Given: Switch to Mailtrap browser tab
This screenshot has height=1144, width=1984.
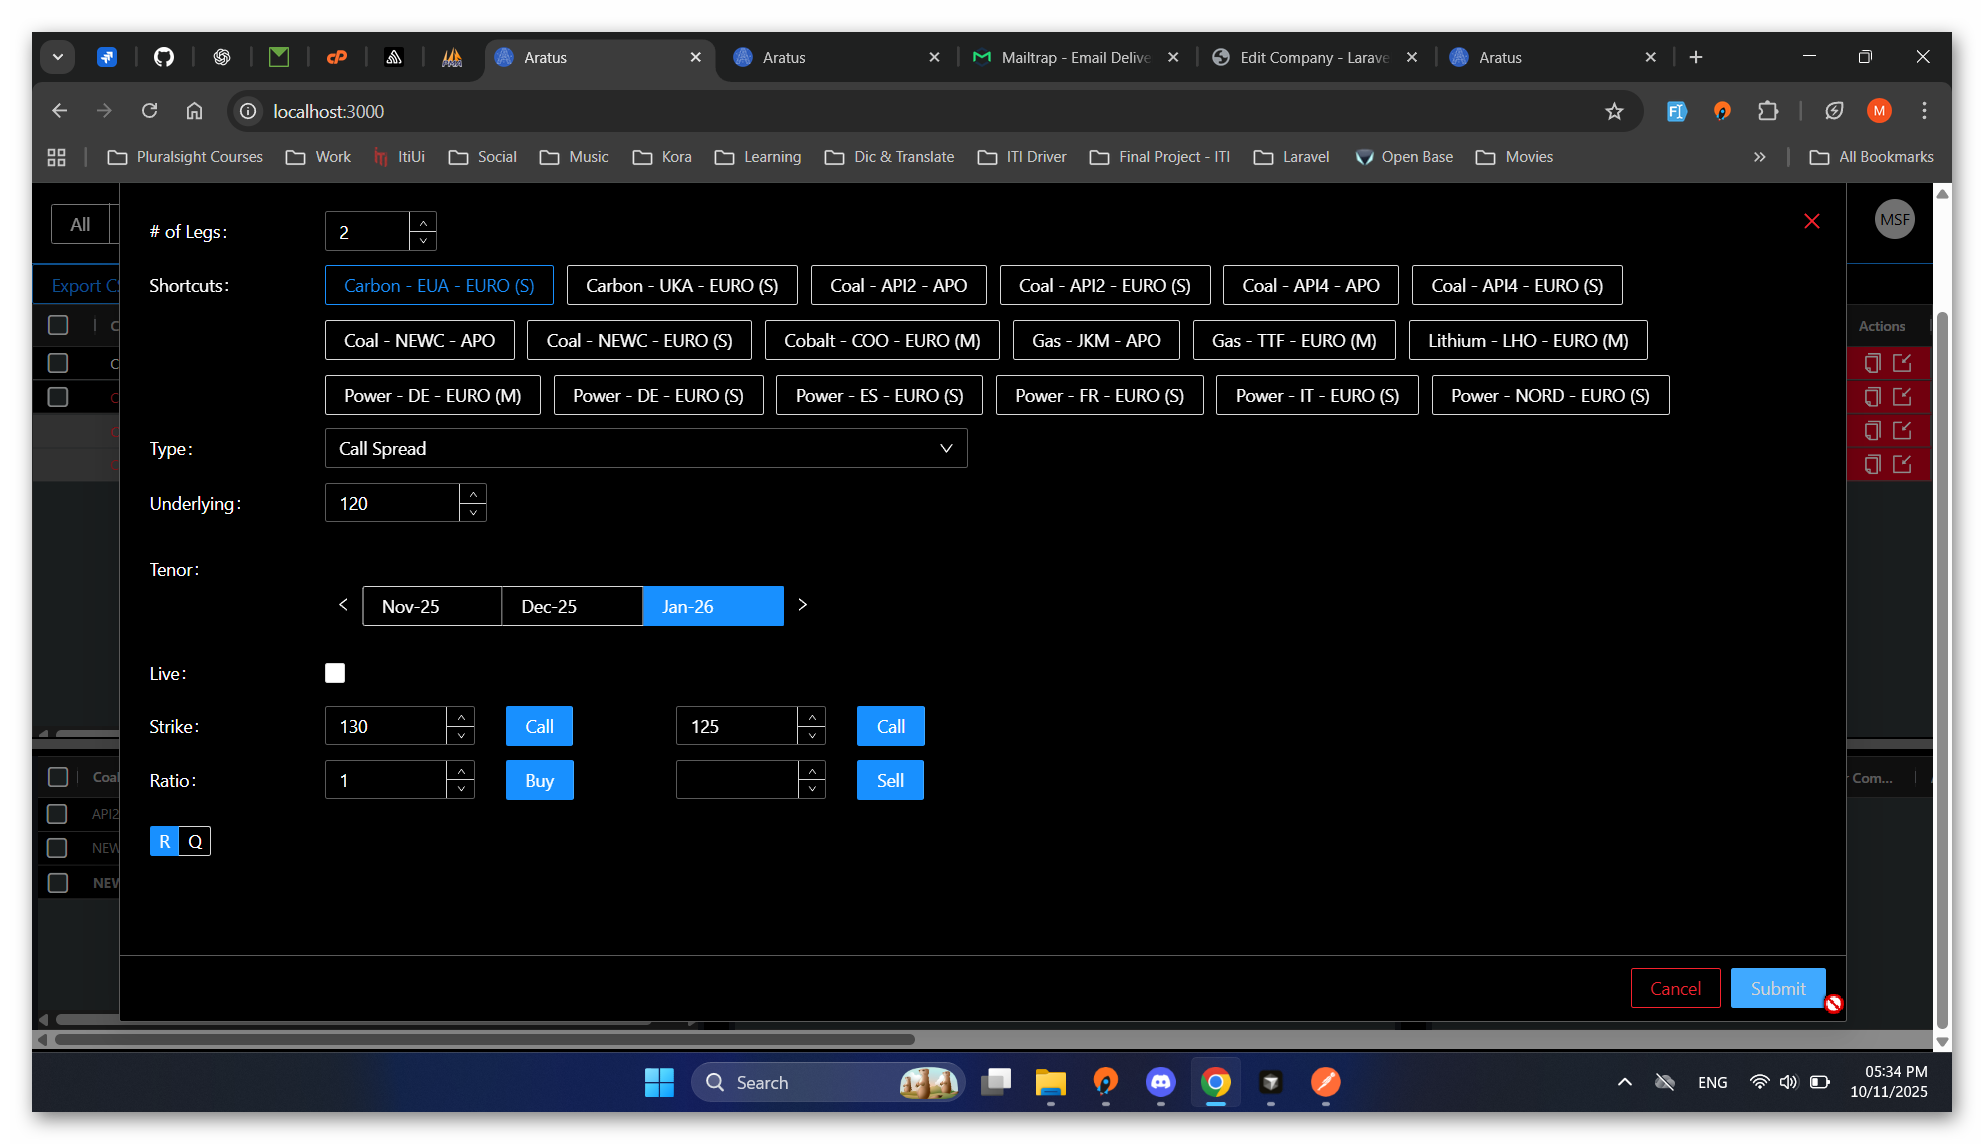Looking at the screenshot, I should tap(1075, 57).
